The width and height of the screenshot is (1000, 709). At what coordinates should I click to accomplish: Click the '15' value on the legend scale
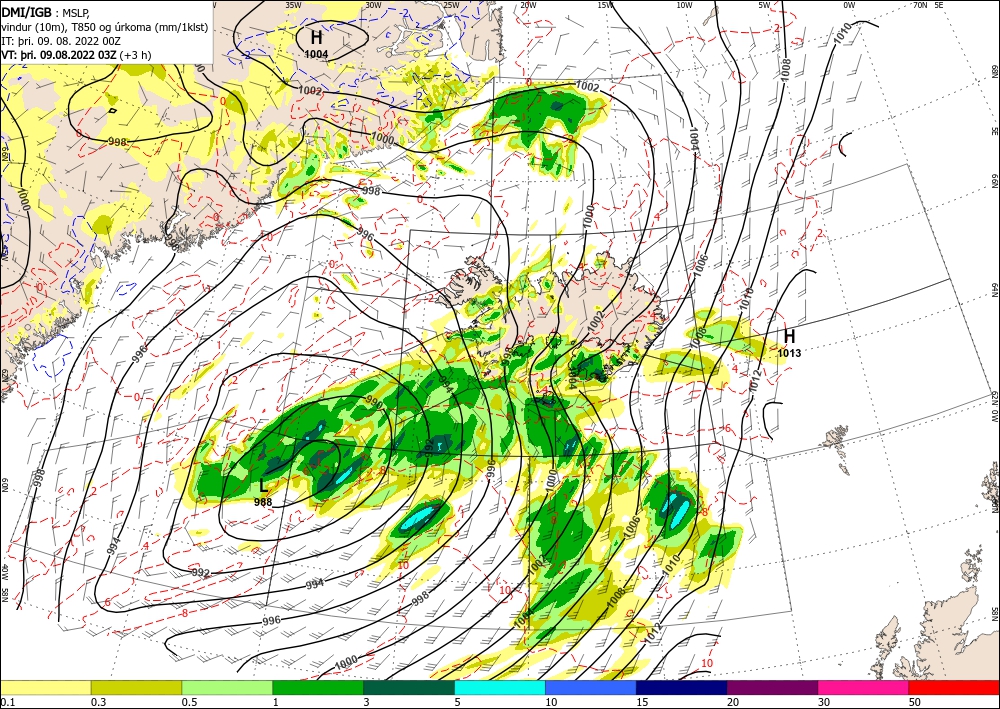click(642, 702)
